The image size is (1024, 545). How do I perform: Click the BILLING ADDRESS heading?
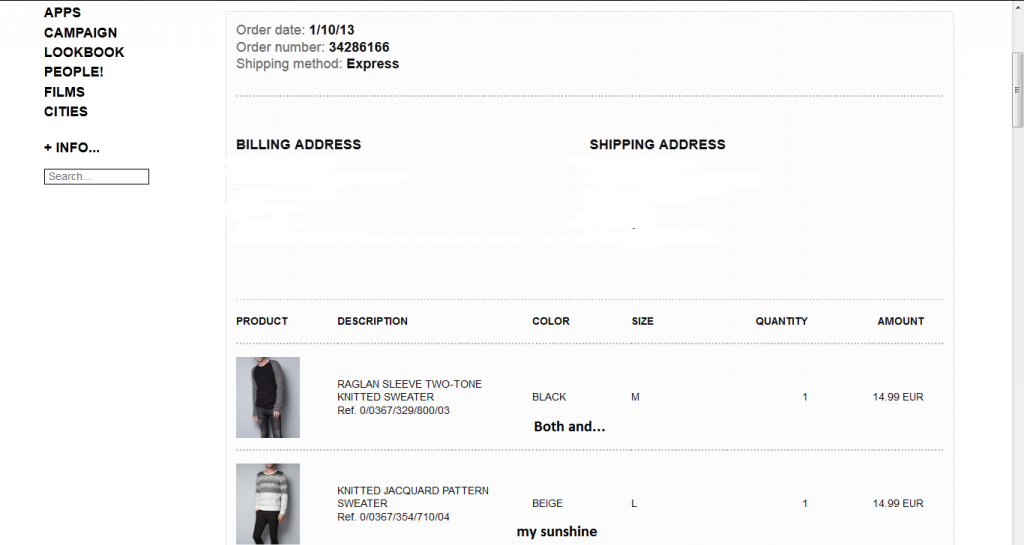(298, 145)
